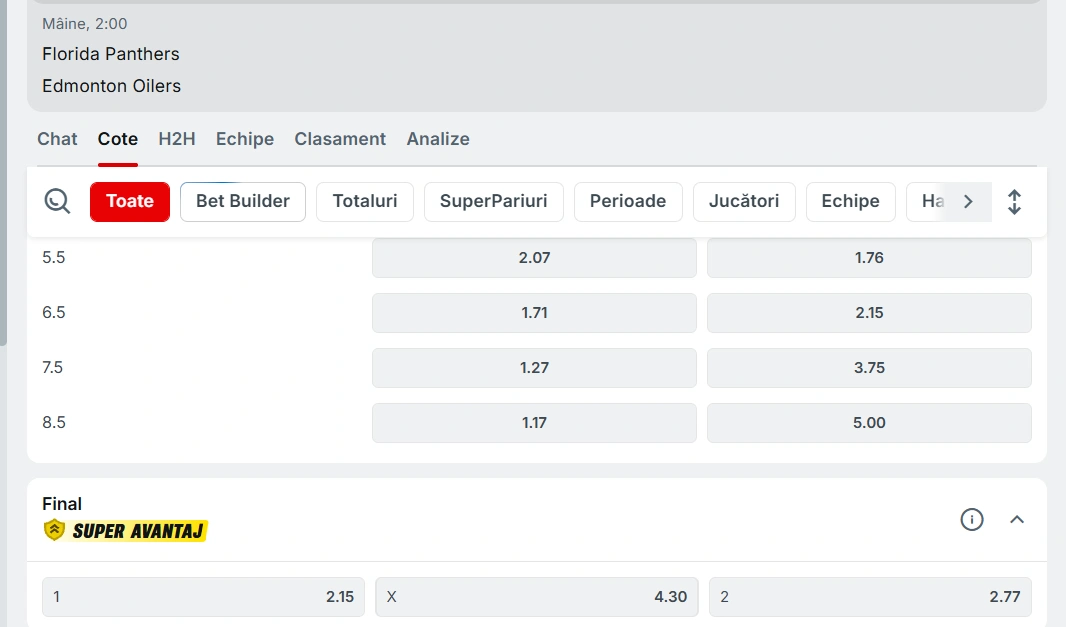Click the search magnifier icon
Viewport: 1066px width, 627px height.
coord(58,202)
